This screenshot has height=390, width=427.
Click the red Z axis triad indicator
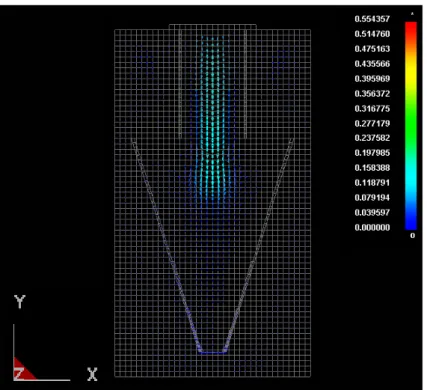24,369
